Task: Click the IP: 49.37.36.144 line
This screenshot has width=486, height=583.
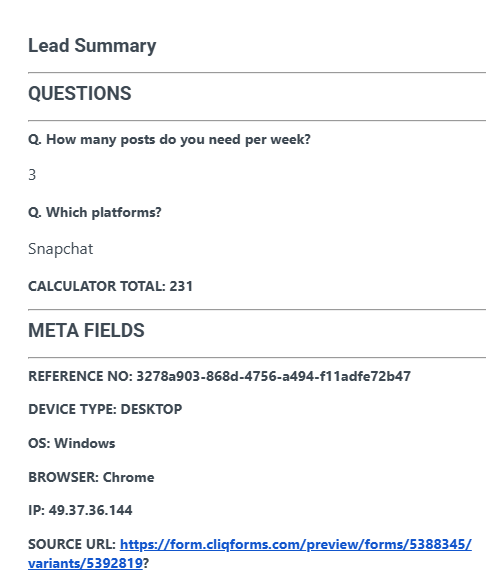Action: tap(80, 510)
